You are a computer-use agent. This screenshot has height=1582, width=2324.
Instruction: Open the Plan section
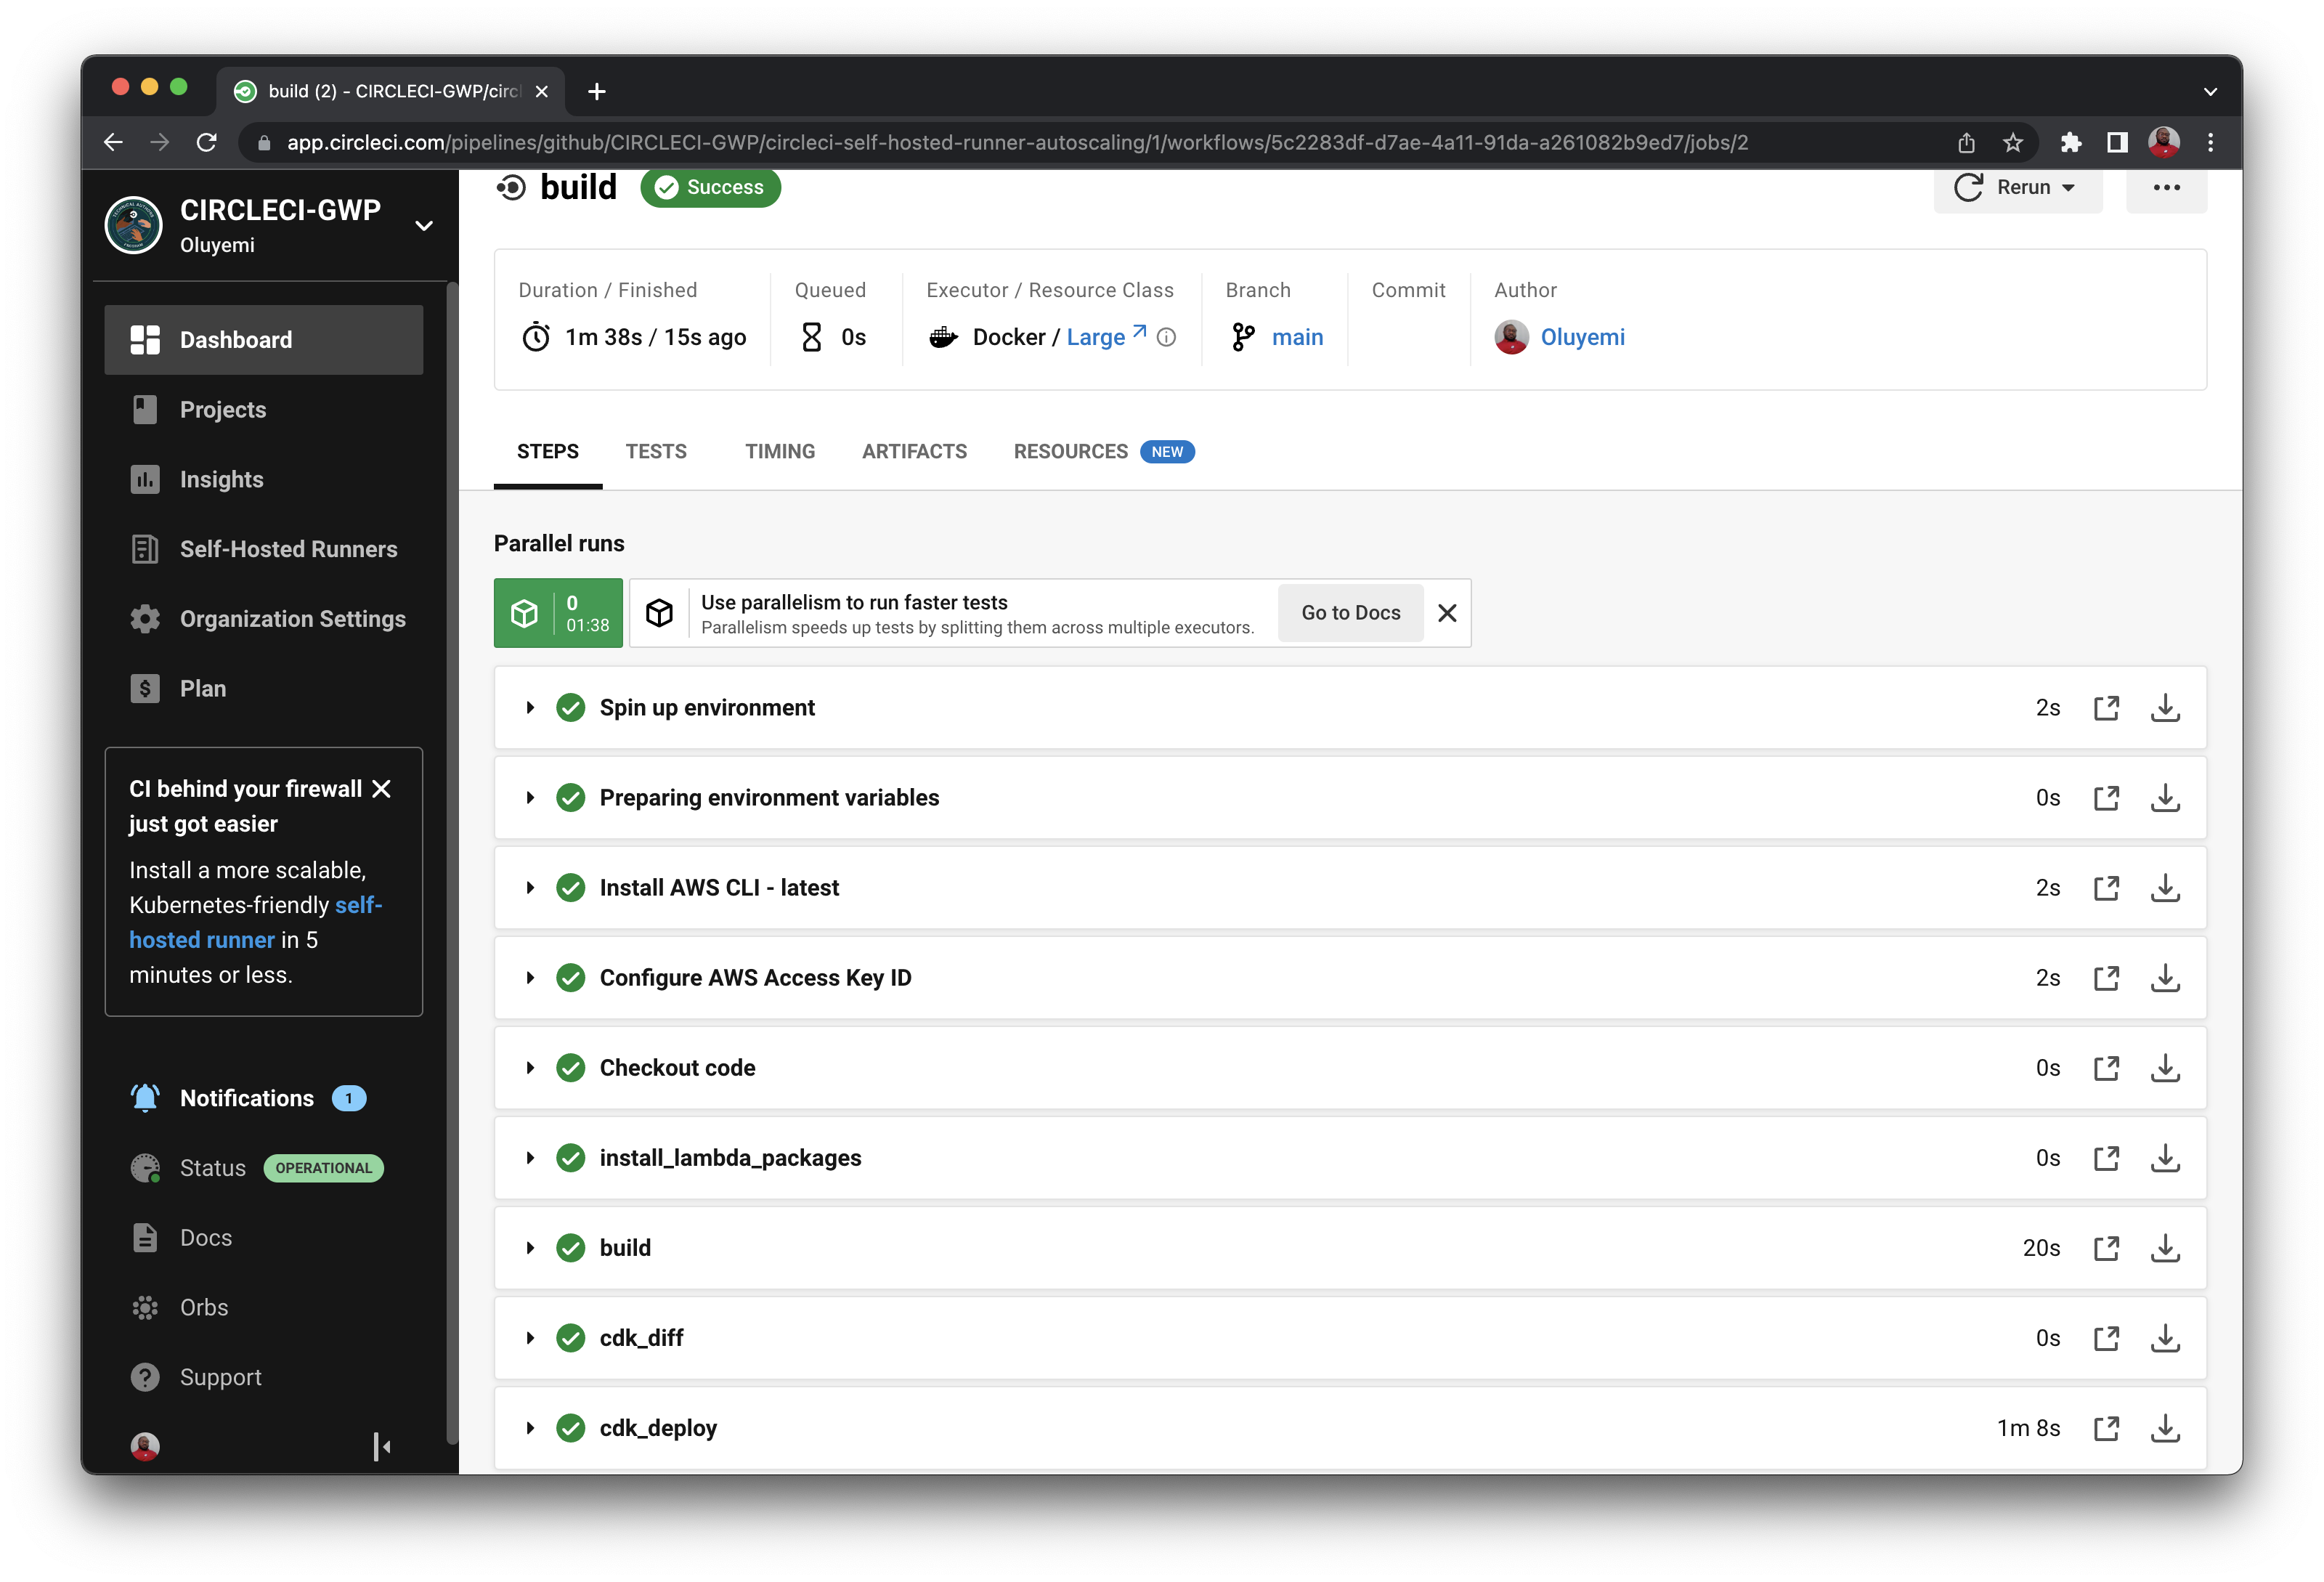[x=203, y=688]
